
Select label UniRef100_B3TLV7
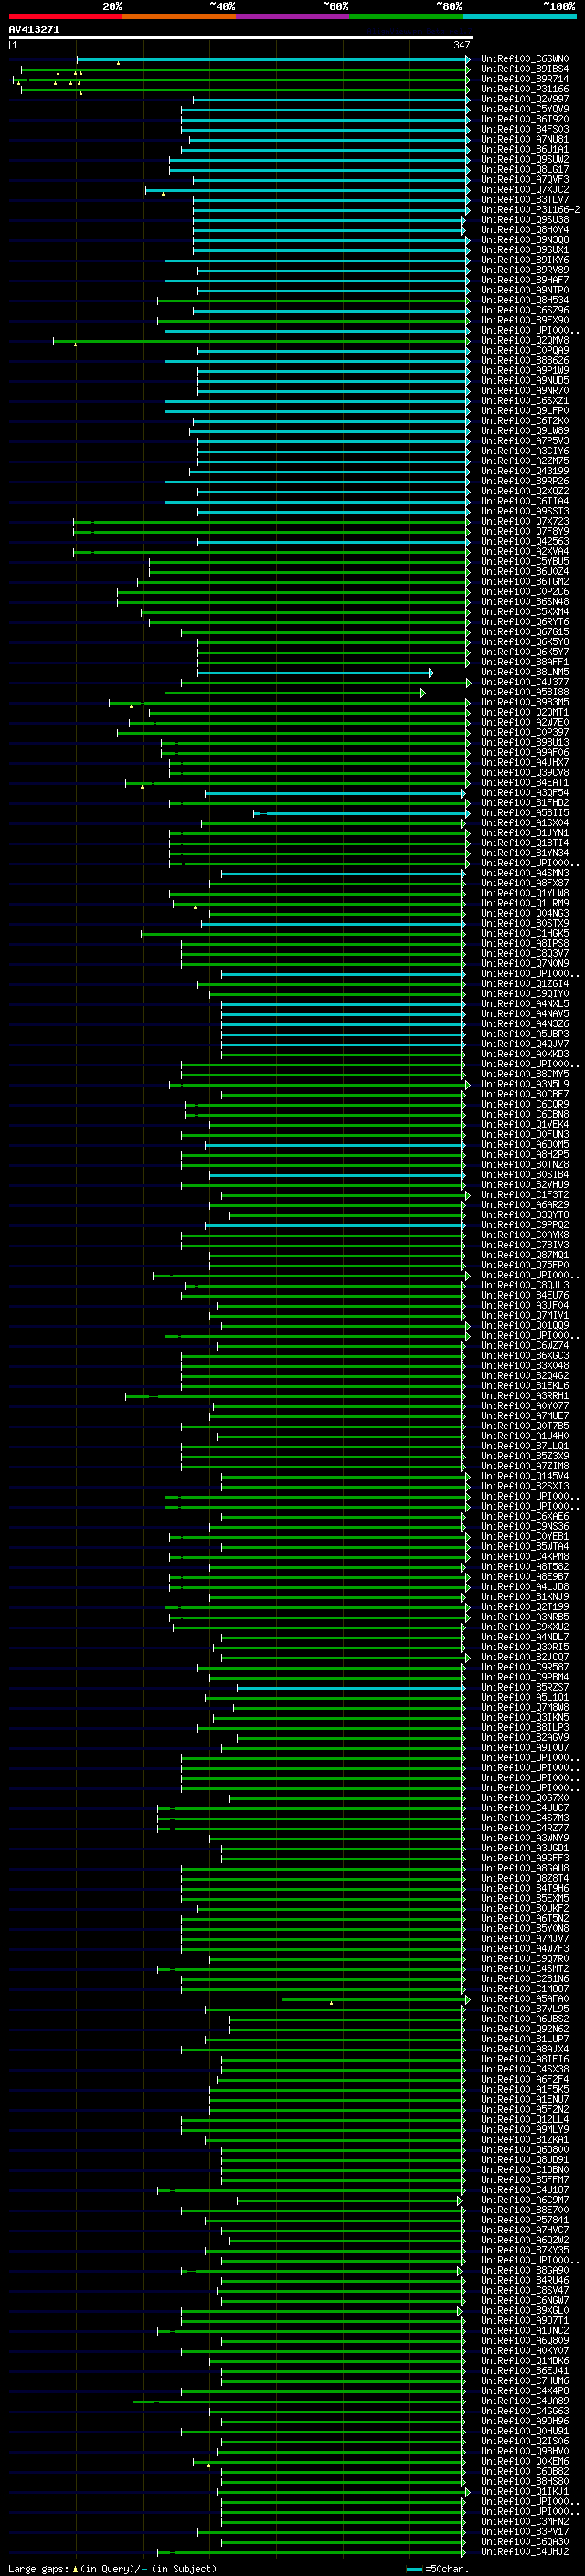pos(524,200)
